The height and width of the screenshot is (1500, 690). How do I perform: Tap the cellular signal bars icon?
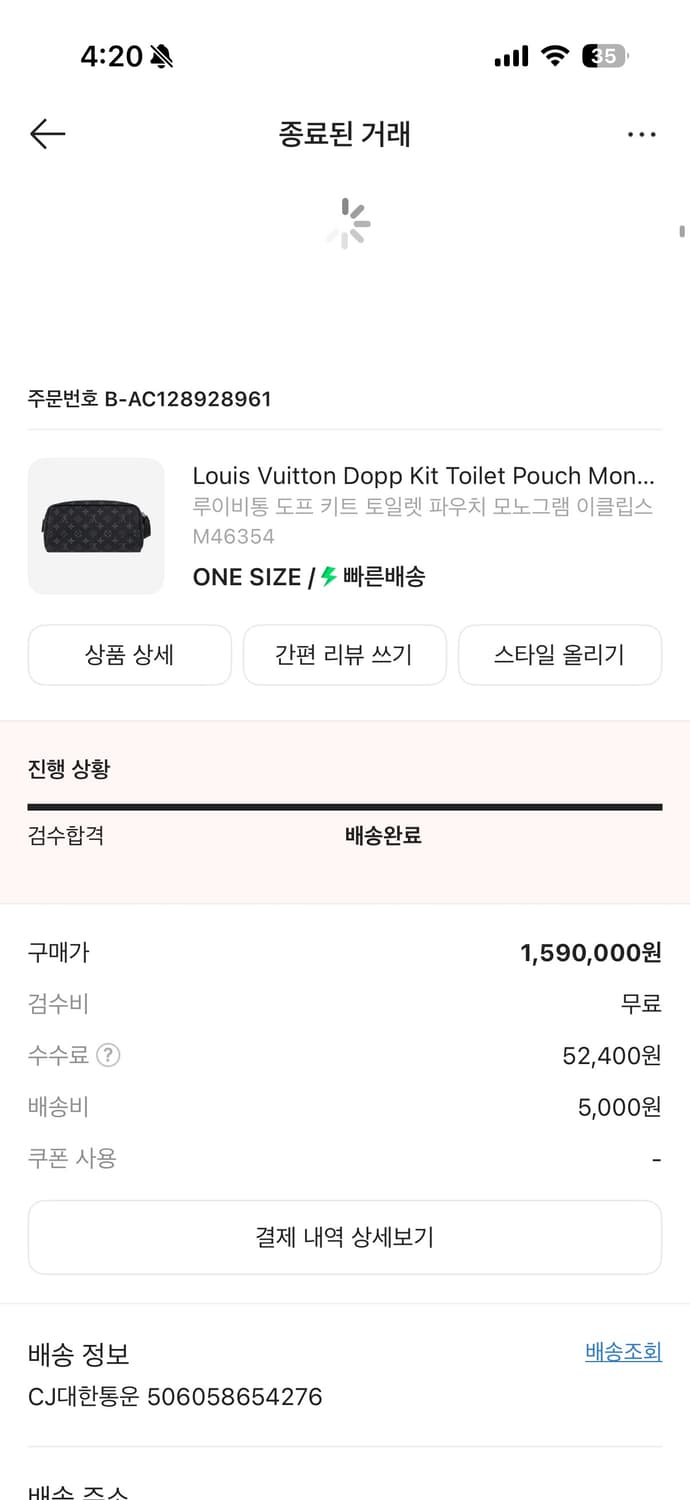click(510, 57)
